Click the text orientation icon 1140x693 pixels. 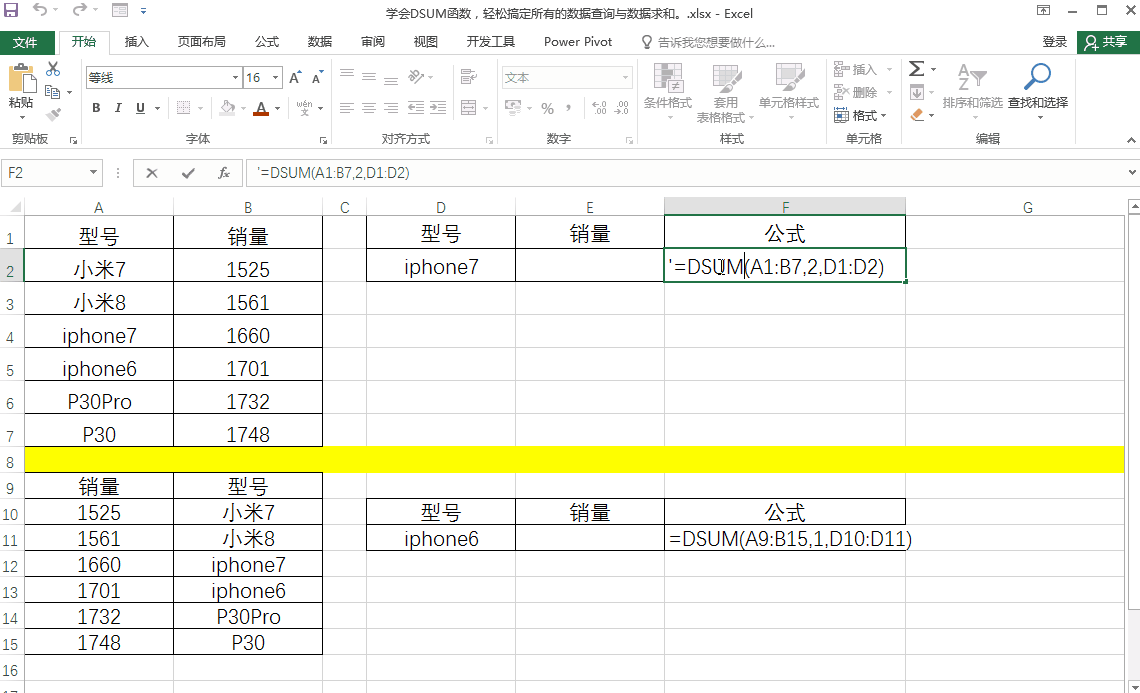pos(416,77)
